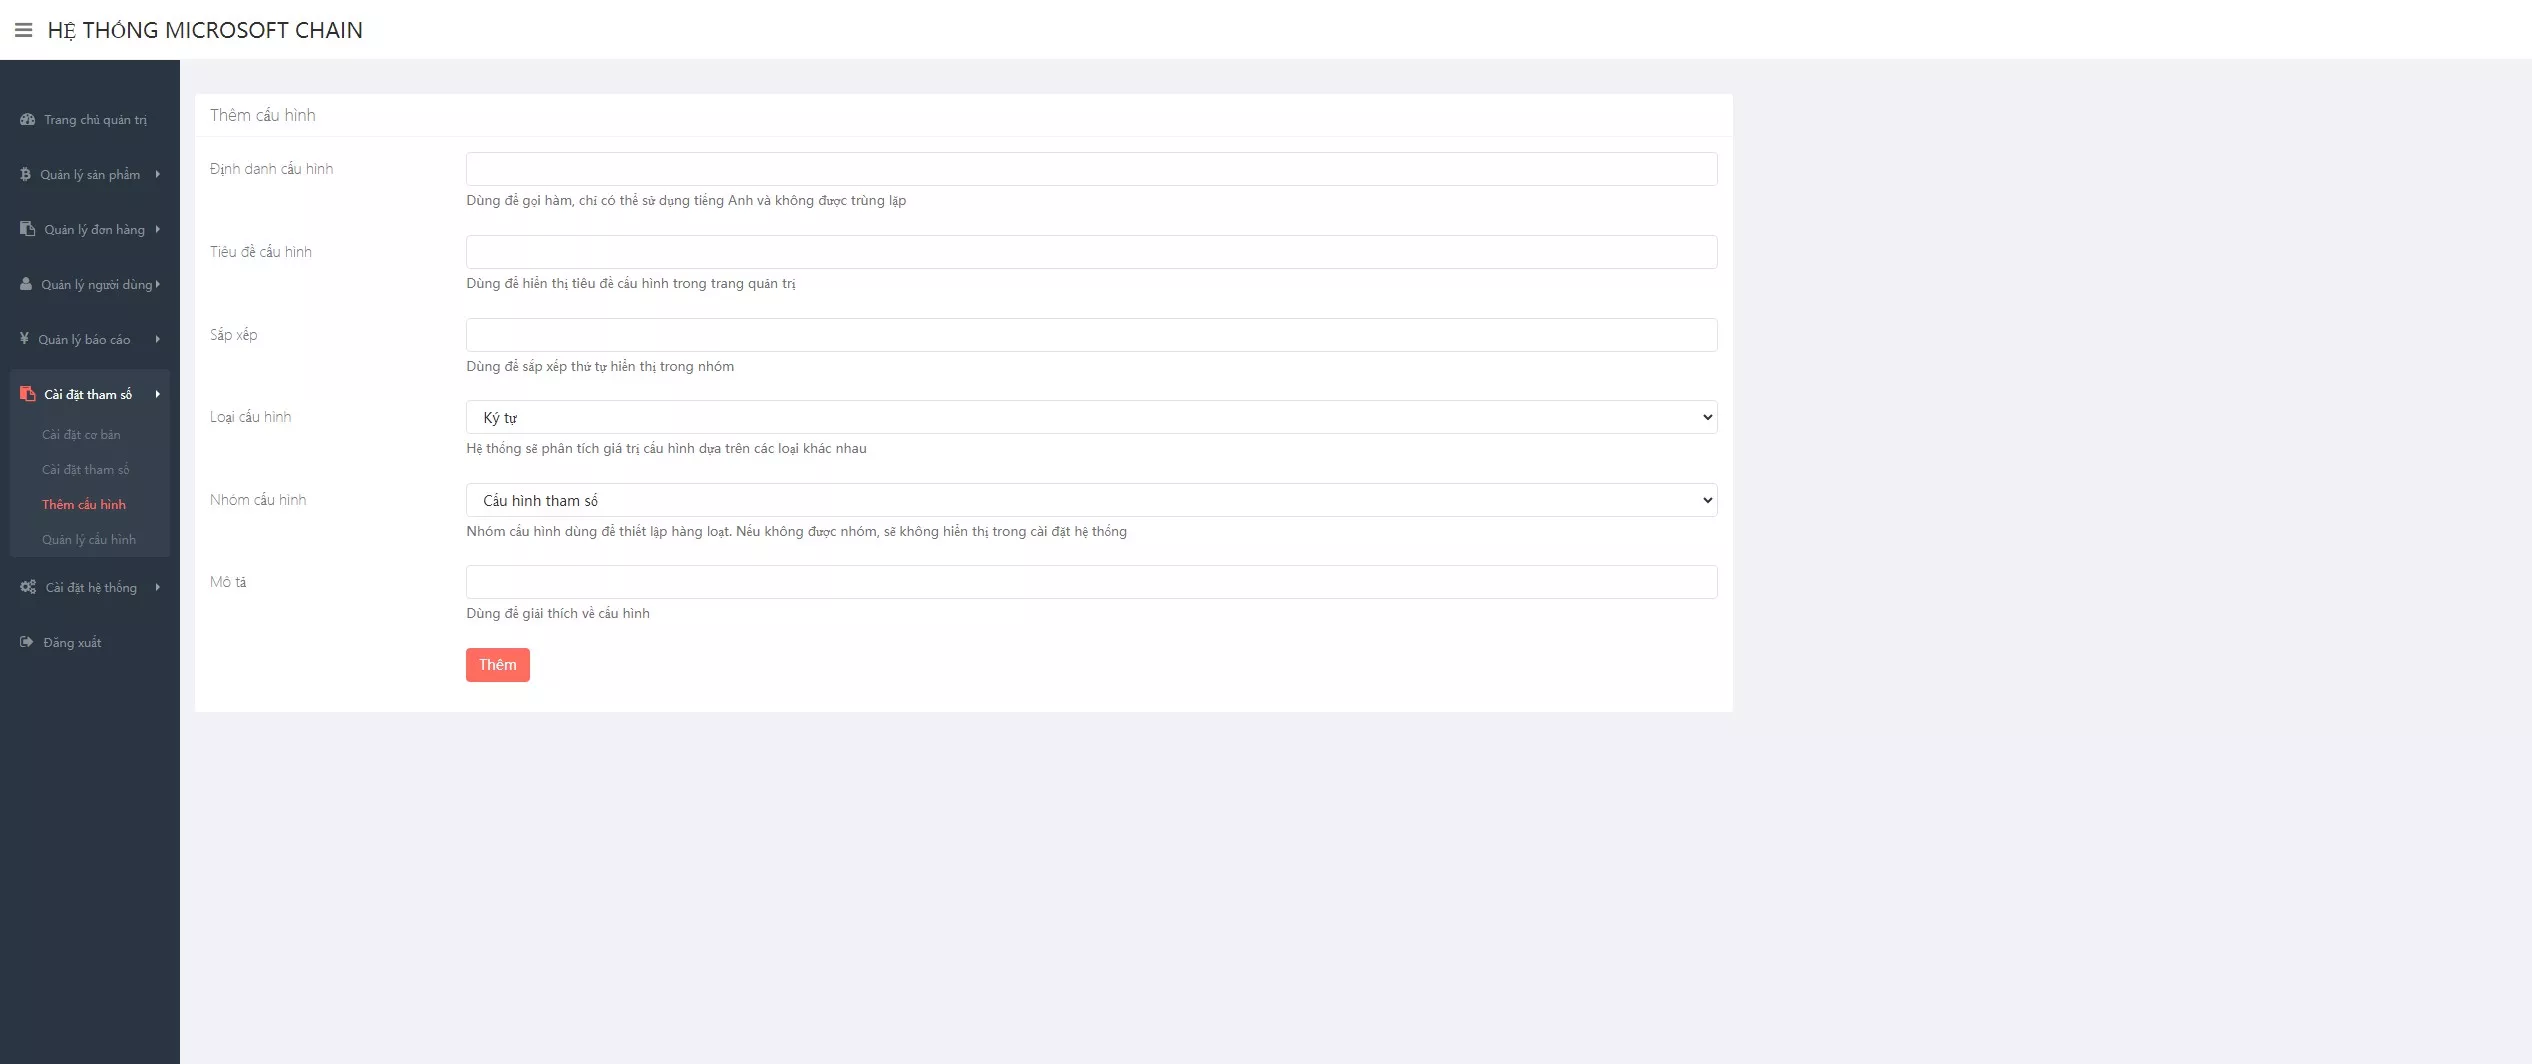Click the dashboard icon beside Trang chủ quản trị
Screen dimensions: 2532x1064
27,120
